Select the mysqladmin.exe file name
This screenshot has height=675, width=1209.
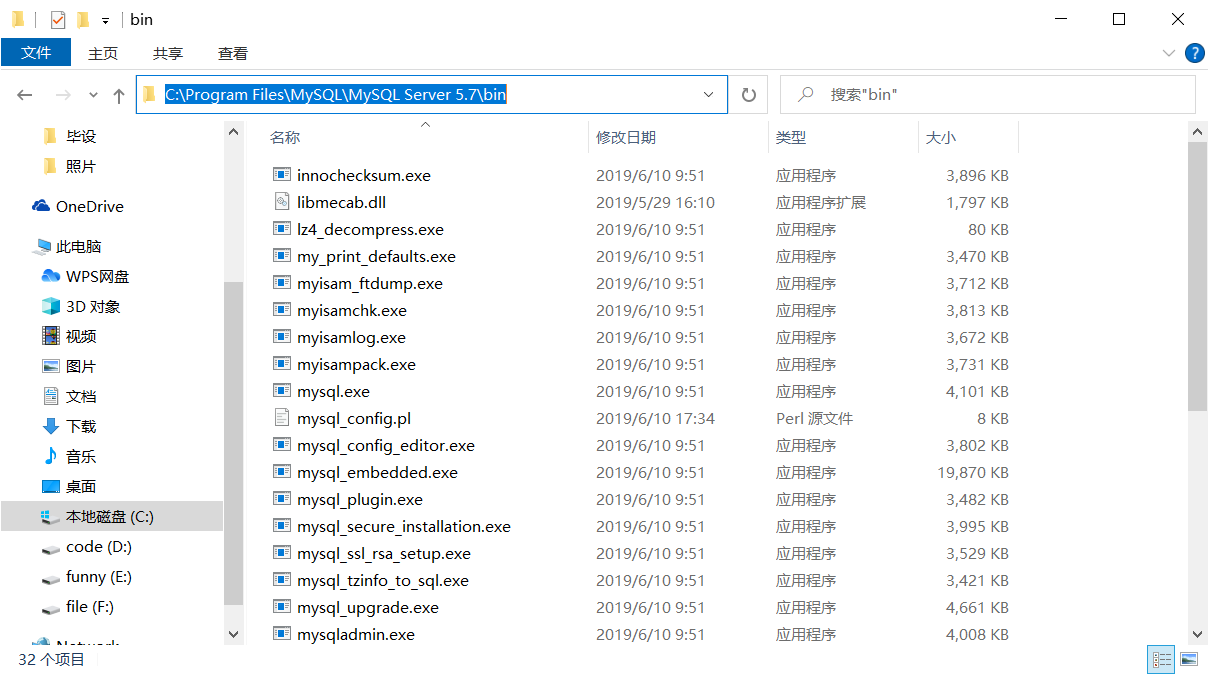pyautogui.click(x=356, y=634)
